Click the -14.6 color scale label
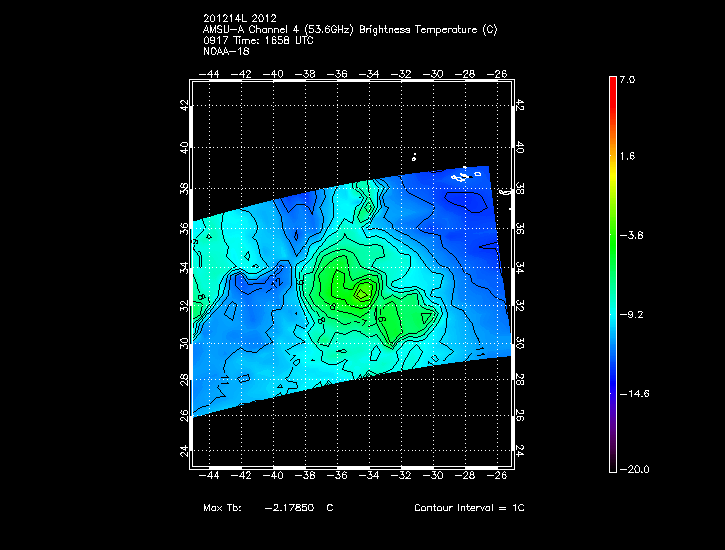Screen dimensions: 725x550 click(x=634, y=393)
